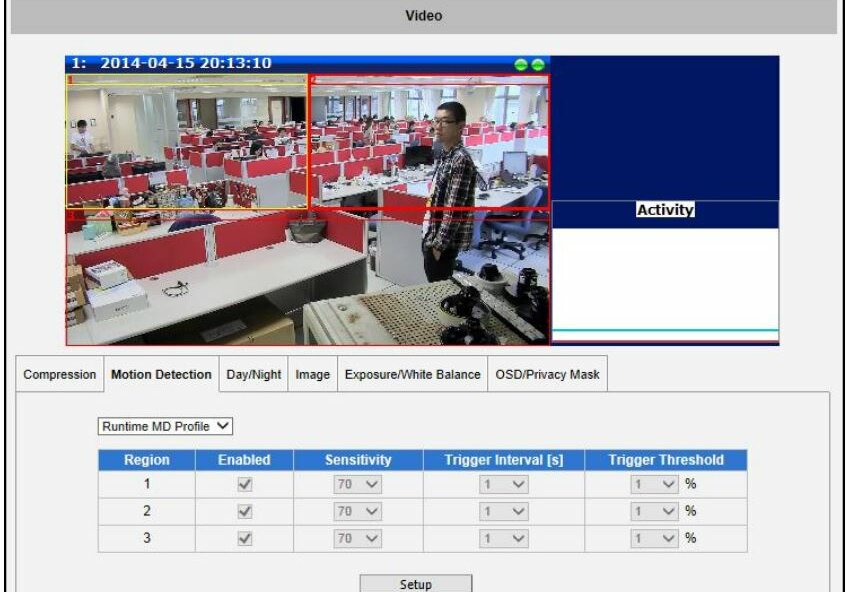The width and height of the screenshot is (850, 592).
Task: Click Region cell number 1
Action: click(x=146, y=484)
